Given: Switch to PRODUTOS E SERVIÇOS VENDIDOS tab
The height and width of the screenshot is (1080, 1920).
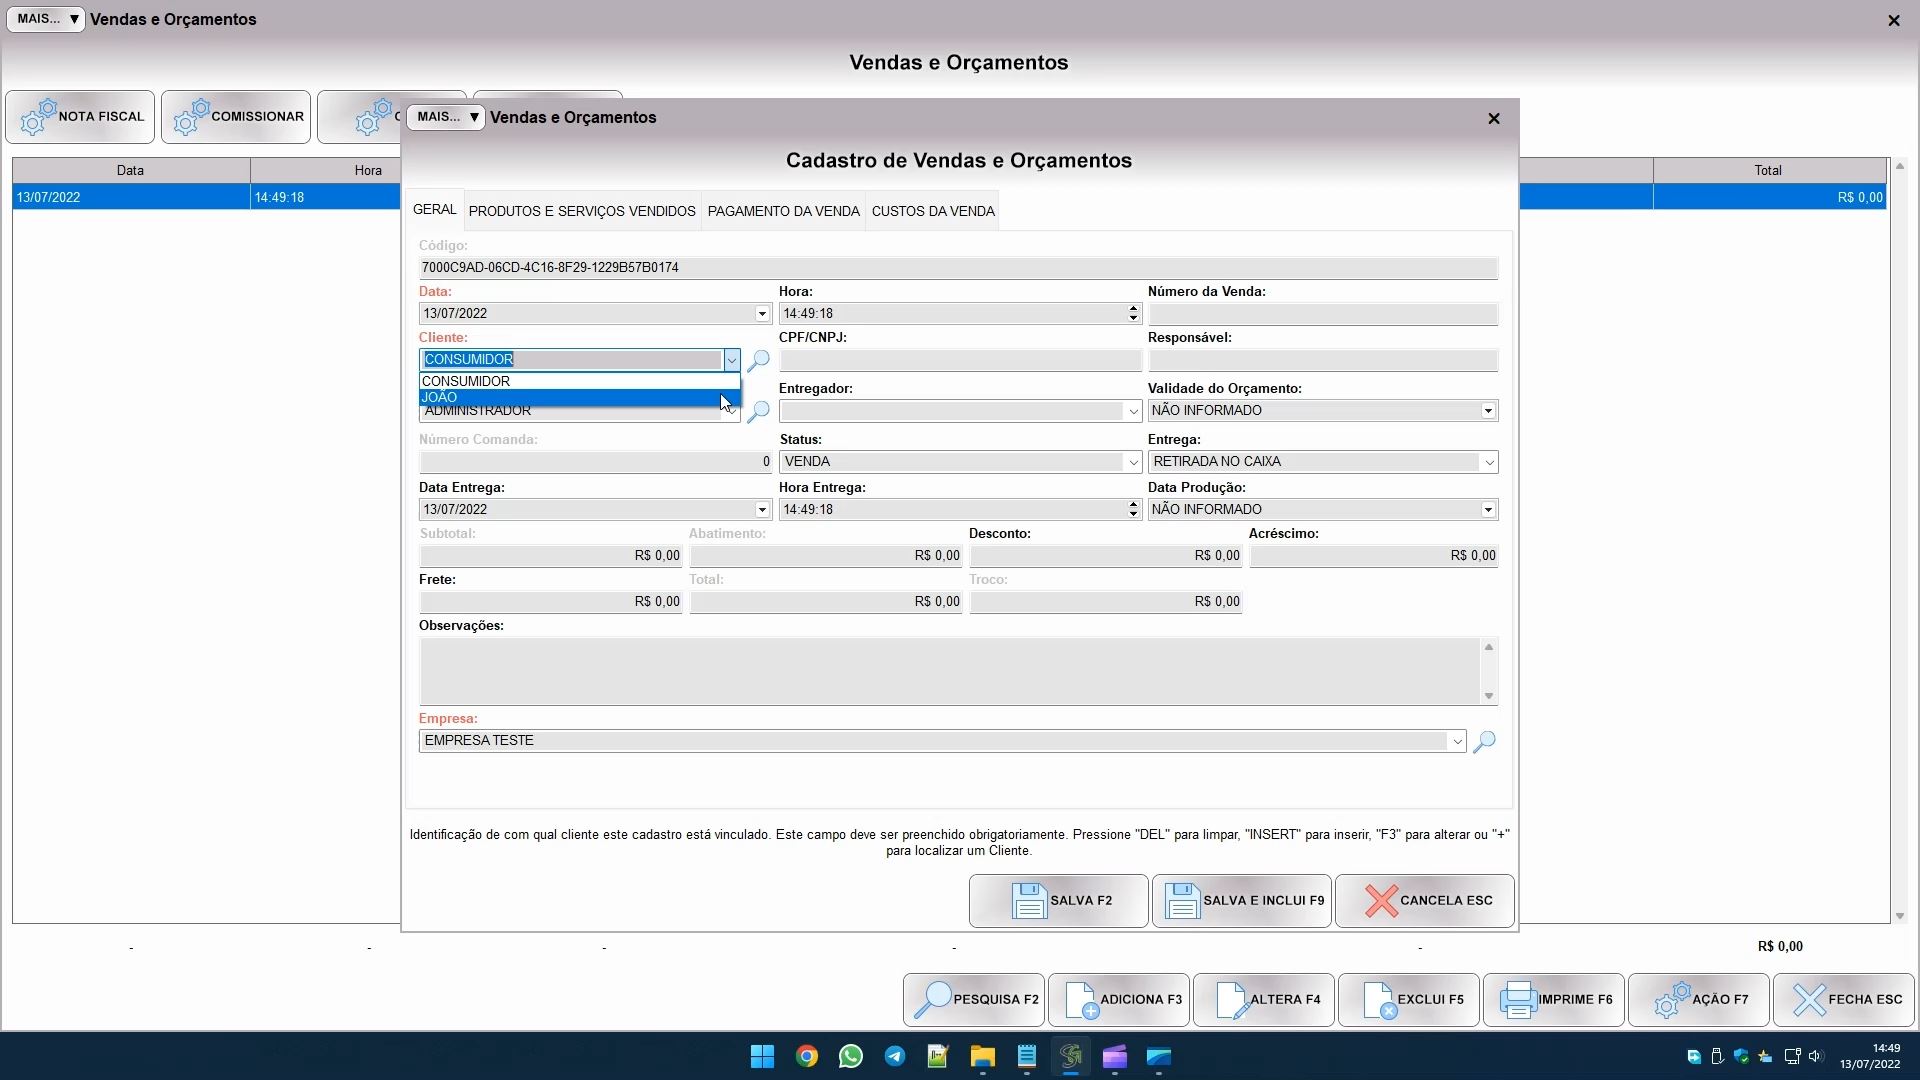Looking at the screenshot, I should coord(582,211).
